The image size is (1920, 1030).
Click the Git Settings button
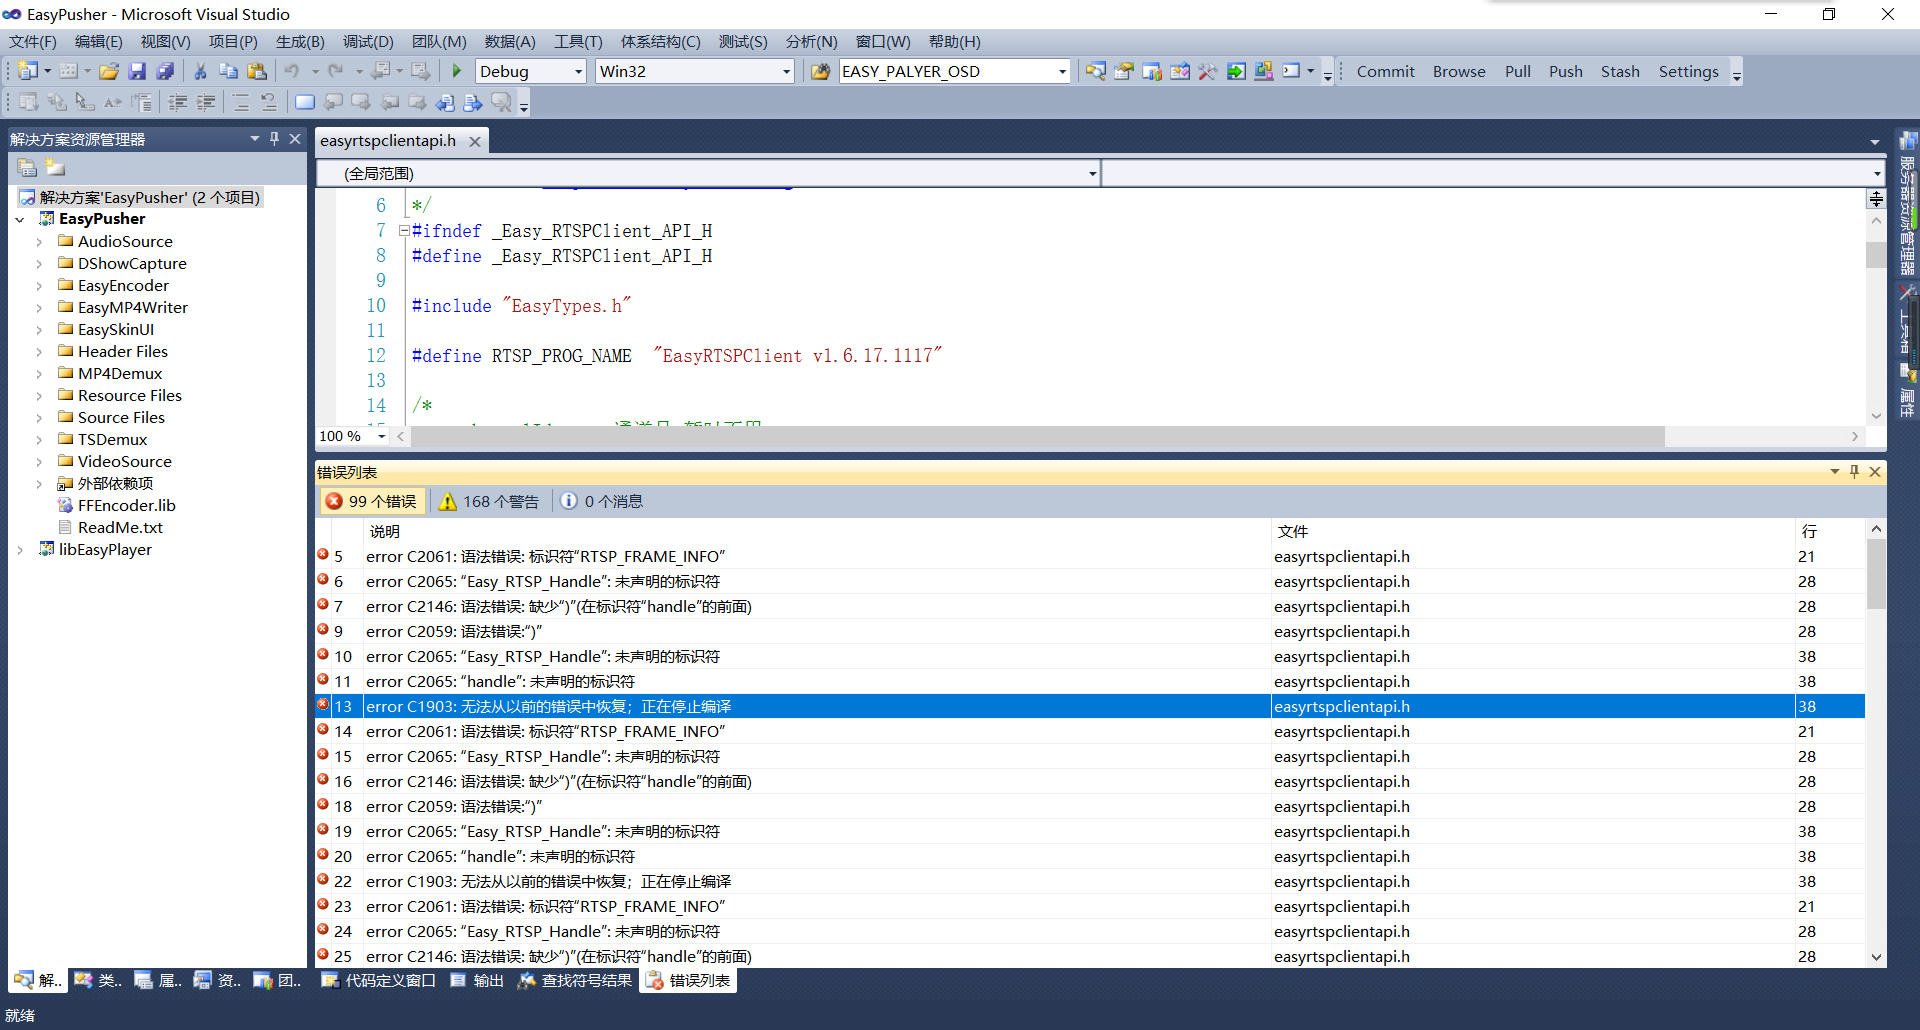[x=1688, y=71]
